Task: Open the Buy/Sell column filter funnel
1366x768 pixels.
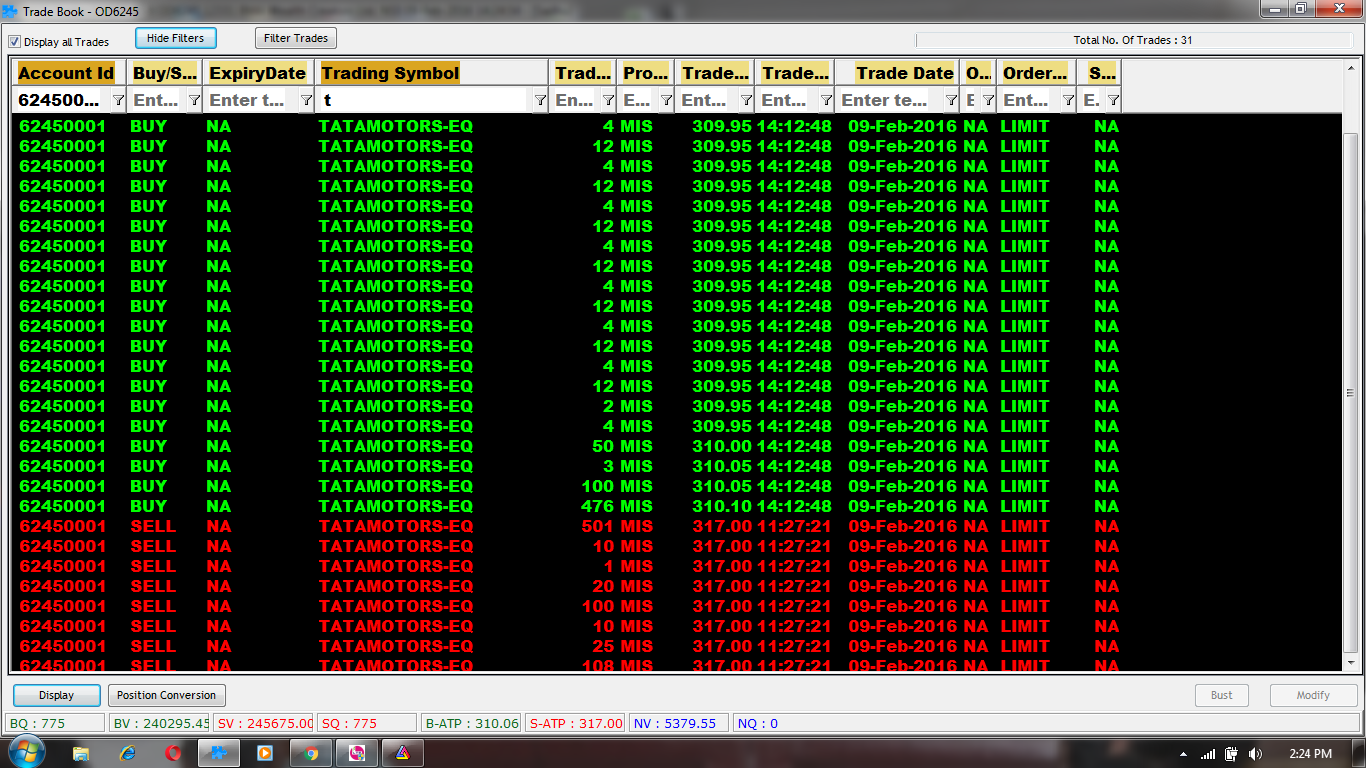Action: tap(194, 100)
